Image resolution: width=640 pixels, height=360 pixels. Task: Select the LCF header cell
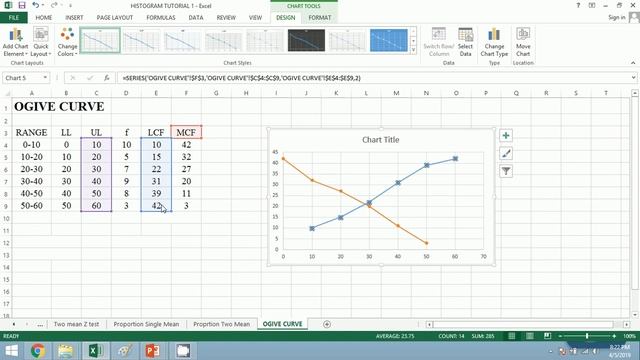tap(156, 132)
